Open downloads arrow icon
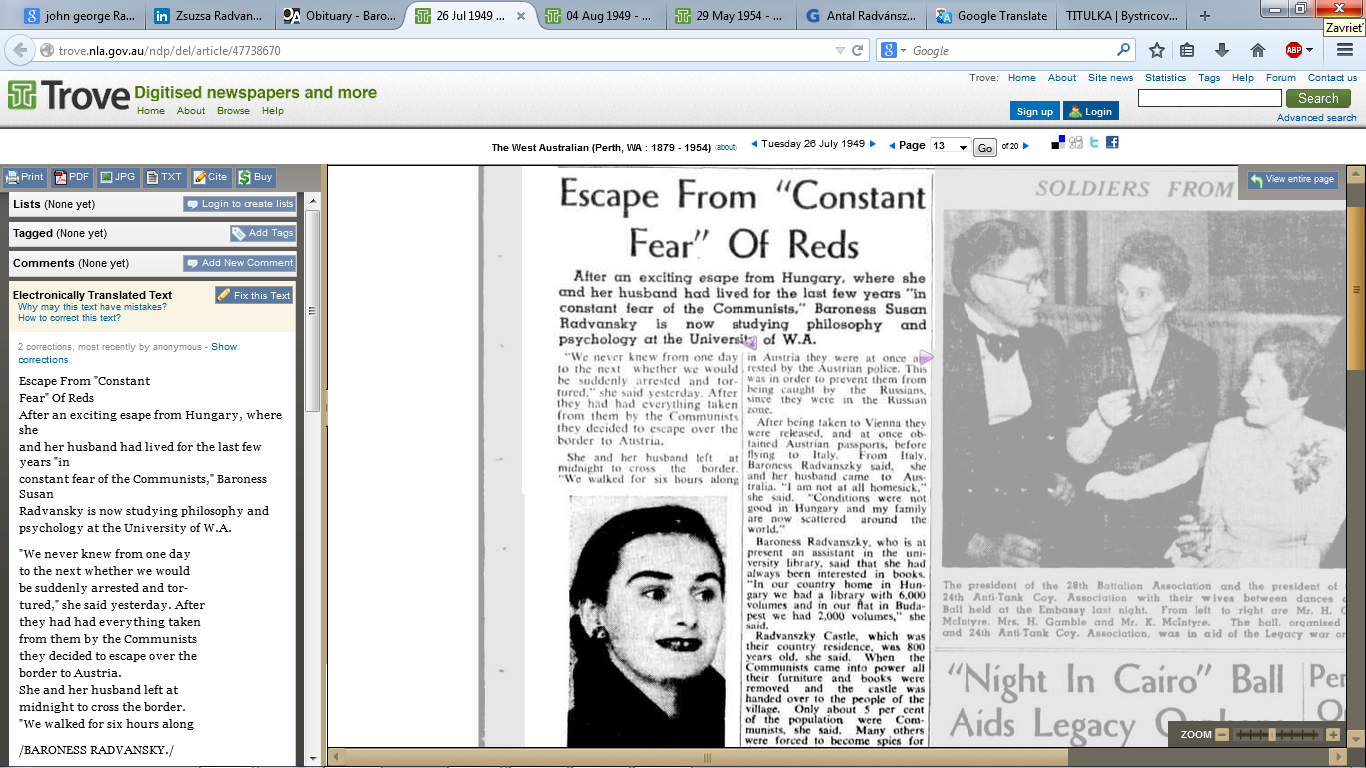 point(1222,50)
